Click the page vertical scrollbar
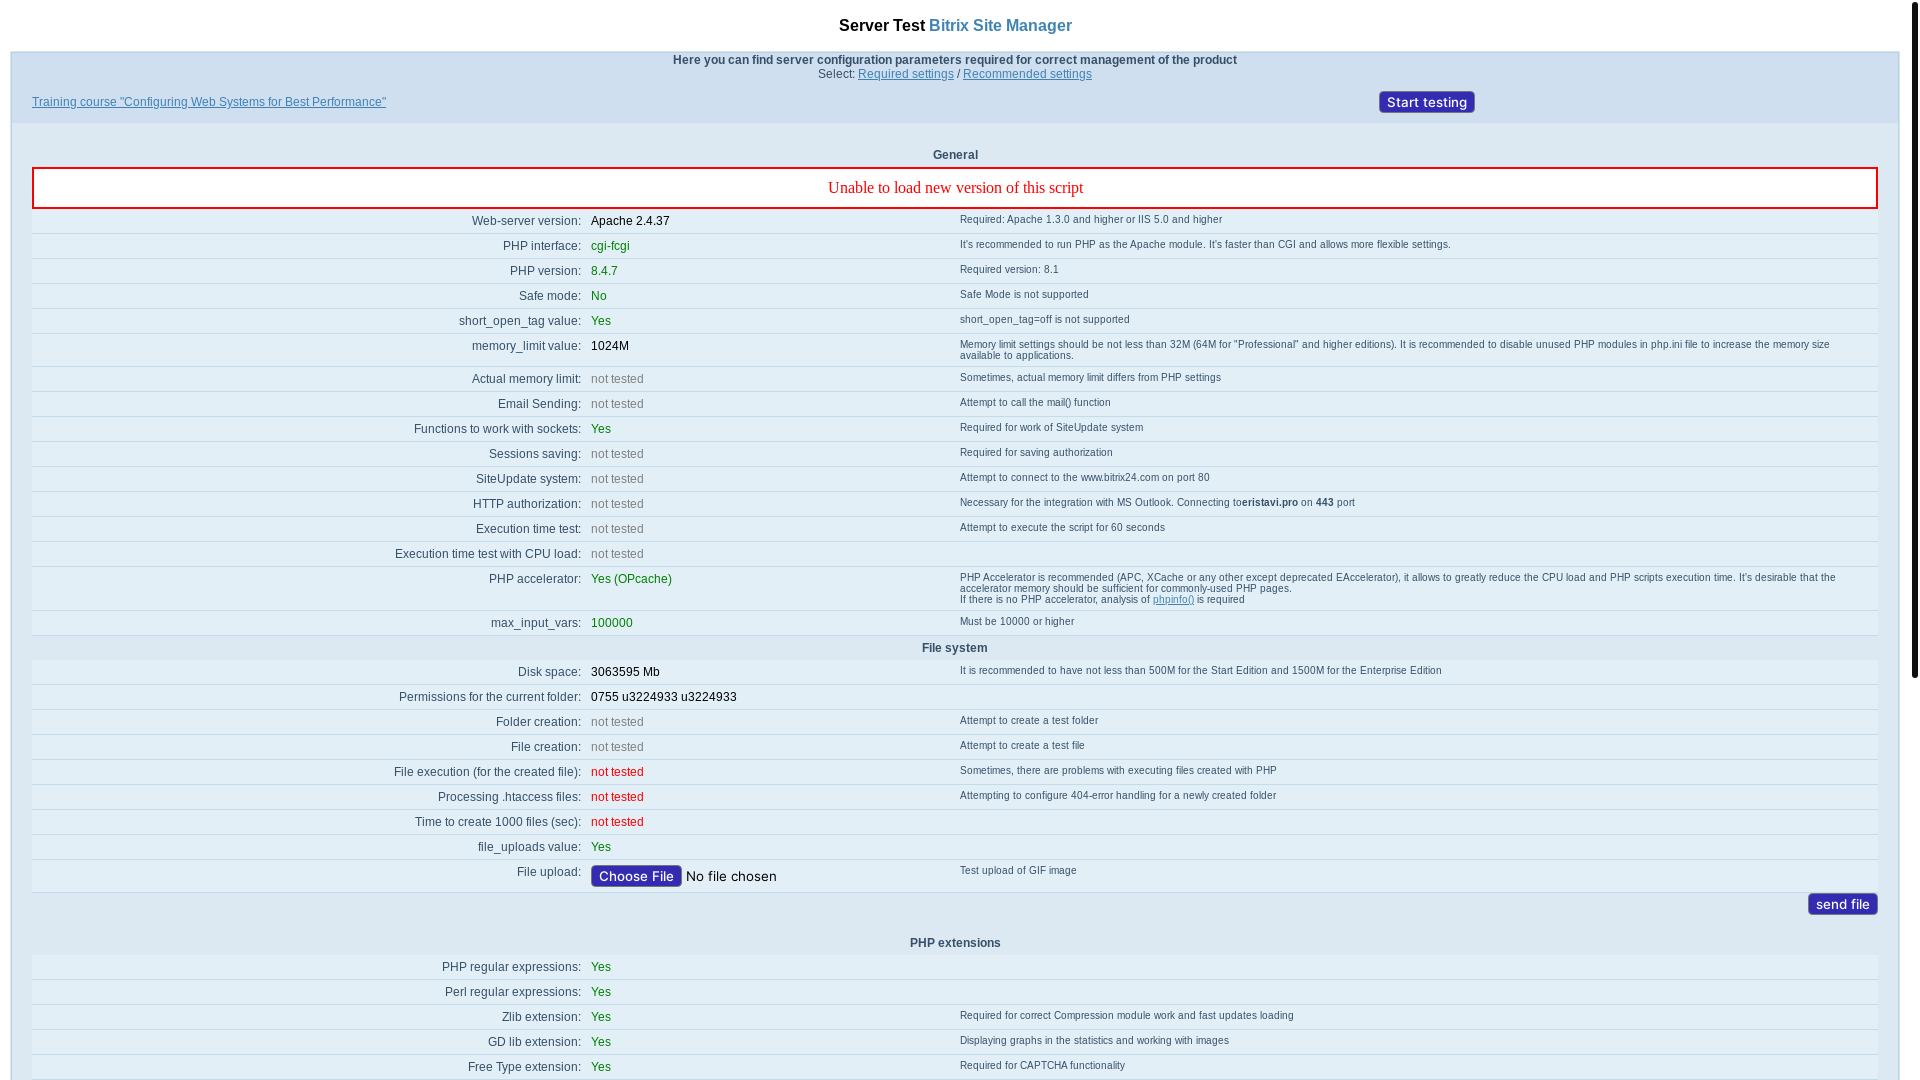Viewport: 1920px width, 1080px height. [x=1914, y=340]
